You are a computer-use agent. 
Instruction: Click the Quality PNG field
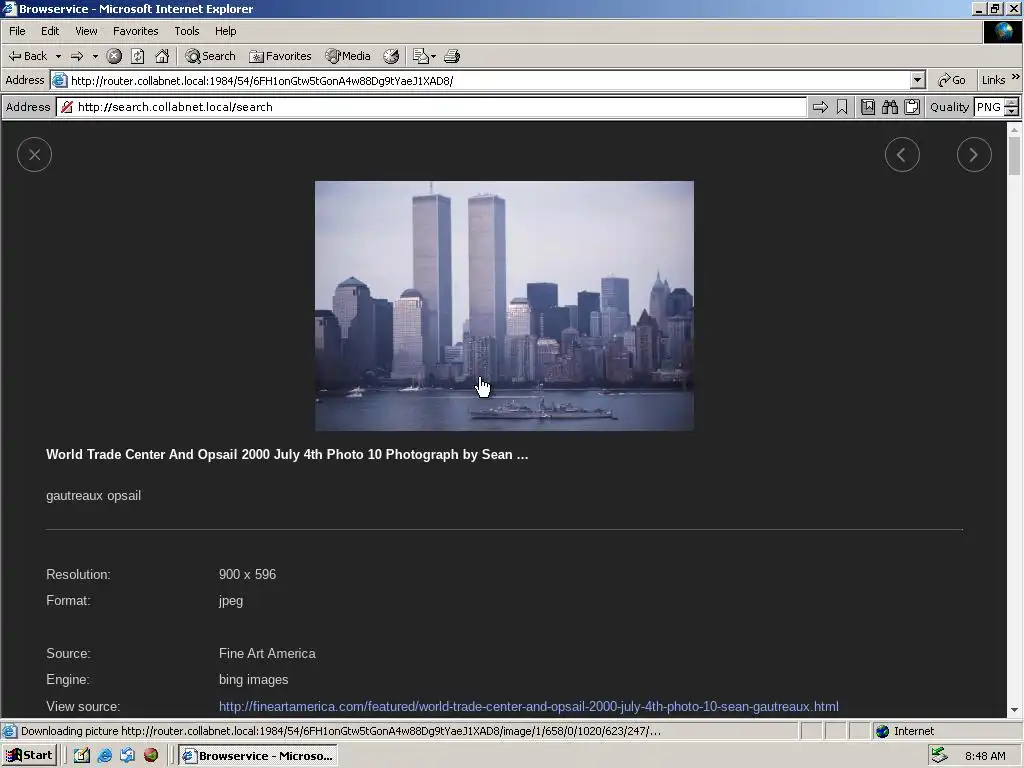pyautogui.click(x=989, y=107)
